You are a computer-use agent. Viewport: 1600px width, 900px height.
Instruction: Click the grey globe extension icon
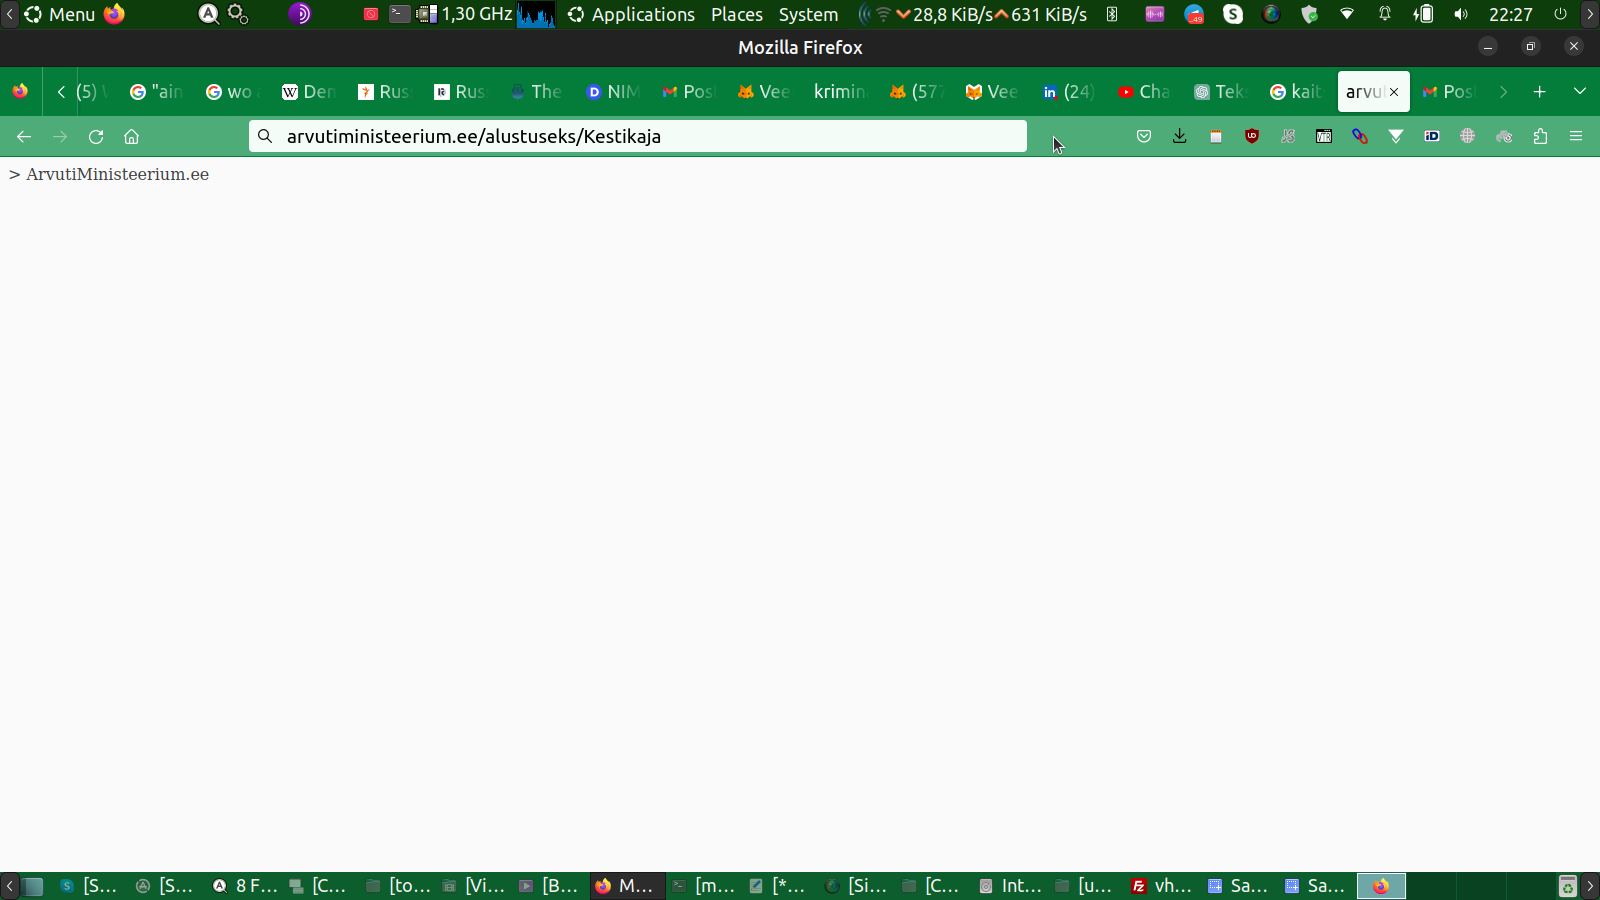pos(1468,137)
